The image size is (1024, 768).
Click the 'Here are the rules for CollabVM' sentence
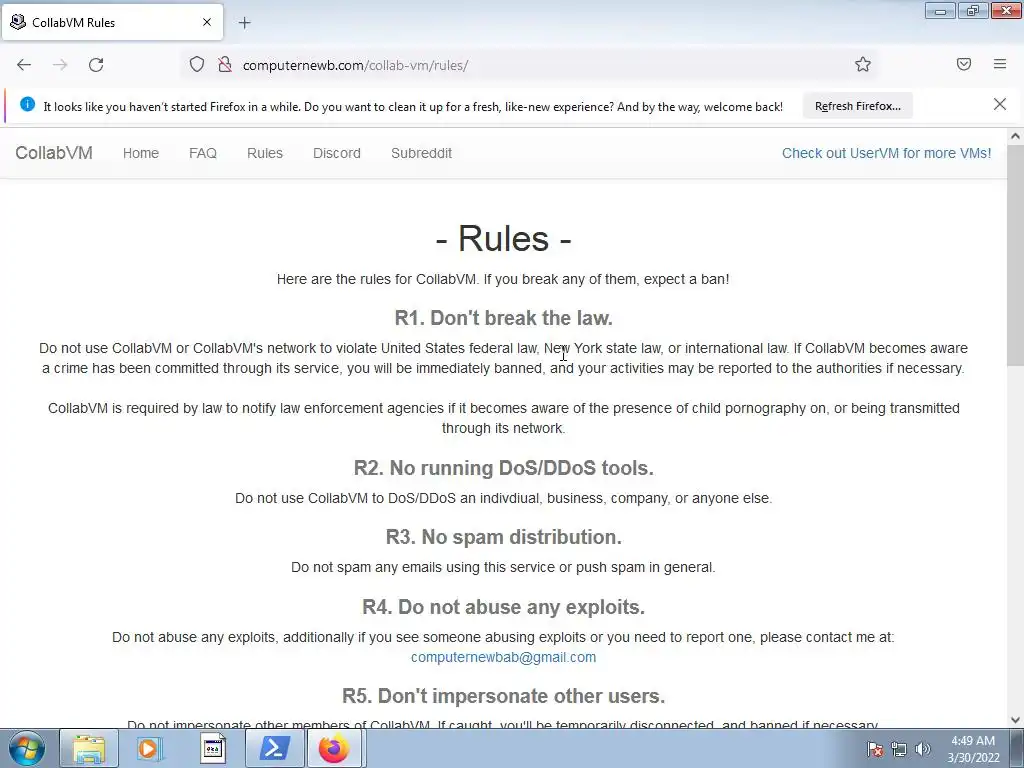[x=503, y=280]
